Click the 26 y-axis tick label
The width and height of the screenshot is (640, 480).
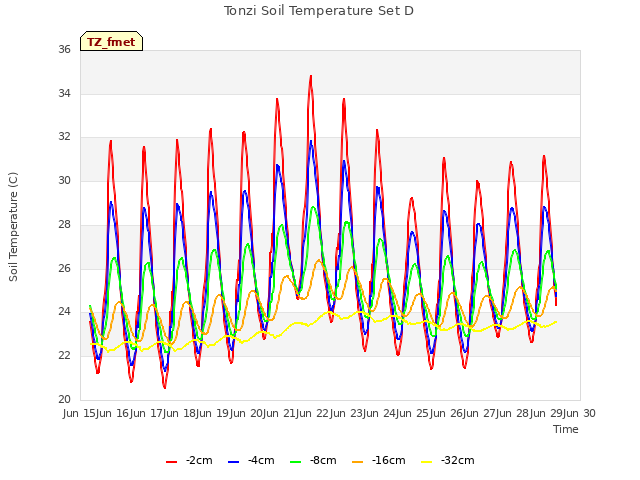pyautogui.click(x=64, y=268)
